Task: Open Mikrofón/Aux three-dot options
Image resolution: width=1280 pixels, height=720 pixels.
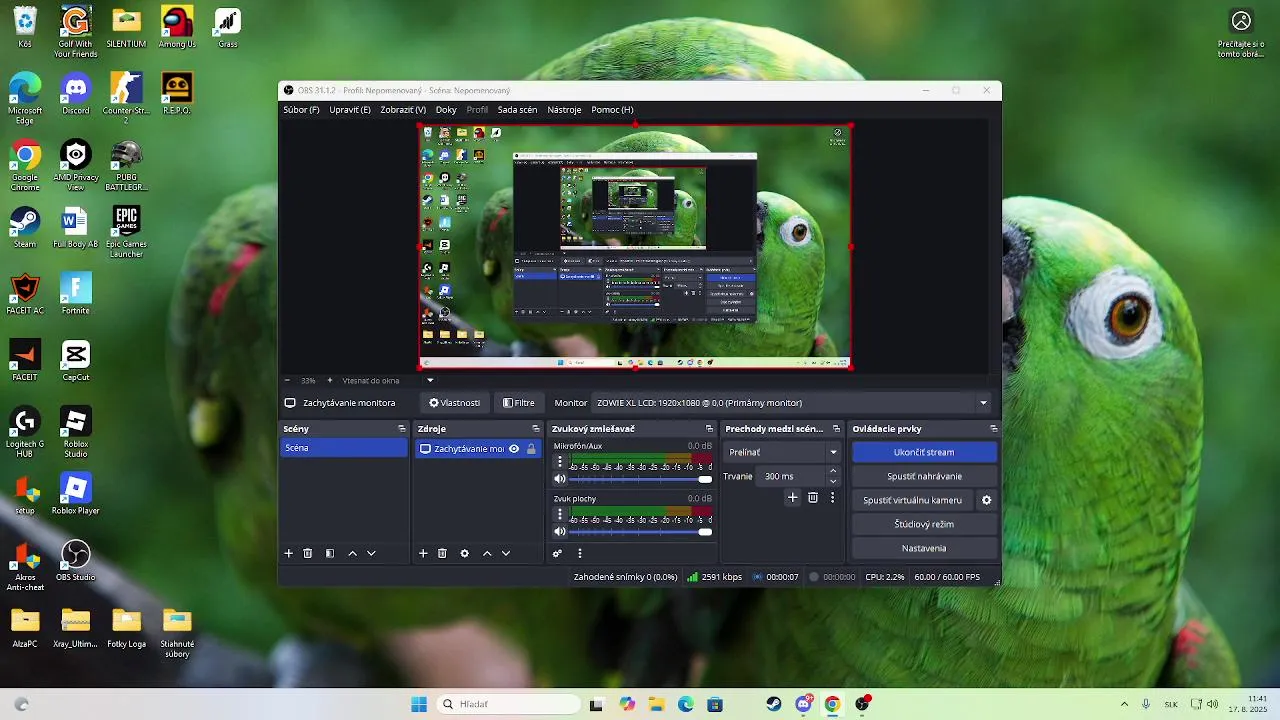Action: [x=560, y=463]
